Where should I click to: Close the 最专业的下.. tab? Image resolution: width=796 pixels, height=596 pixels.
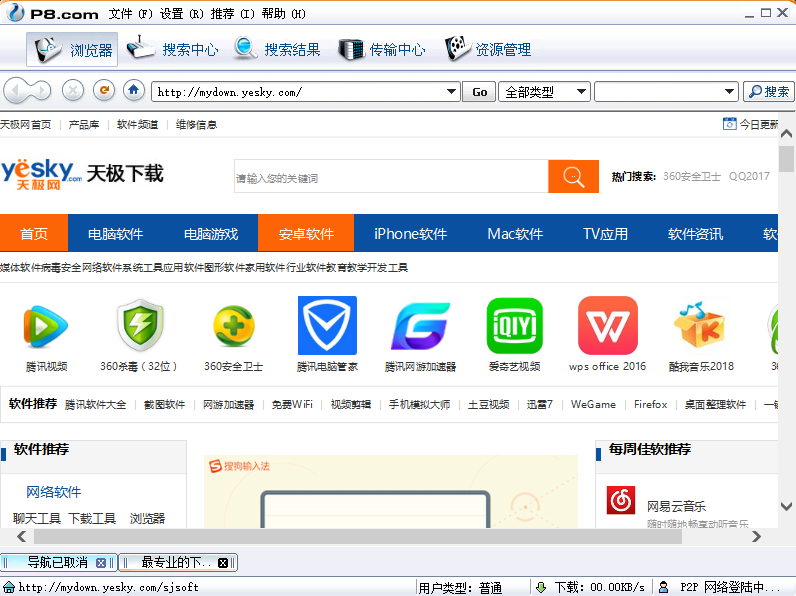(x=222, y=562)
